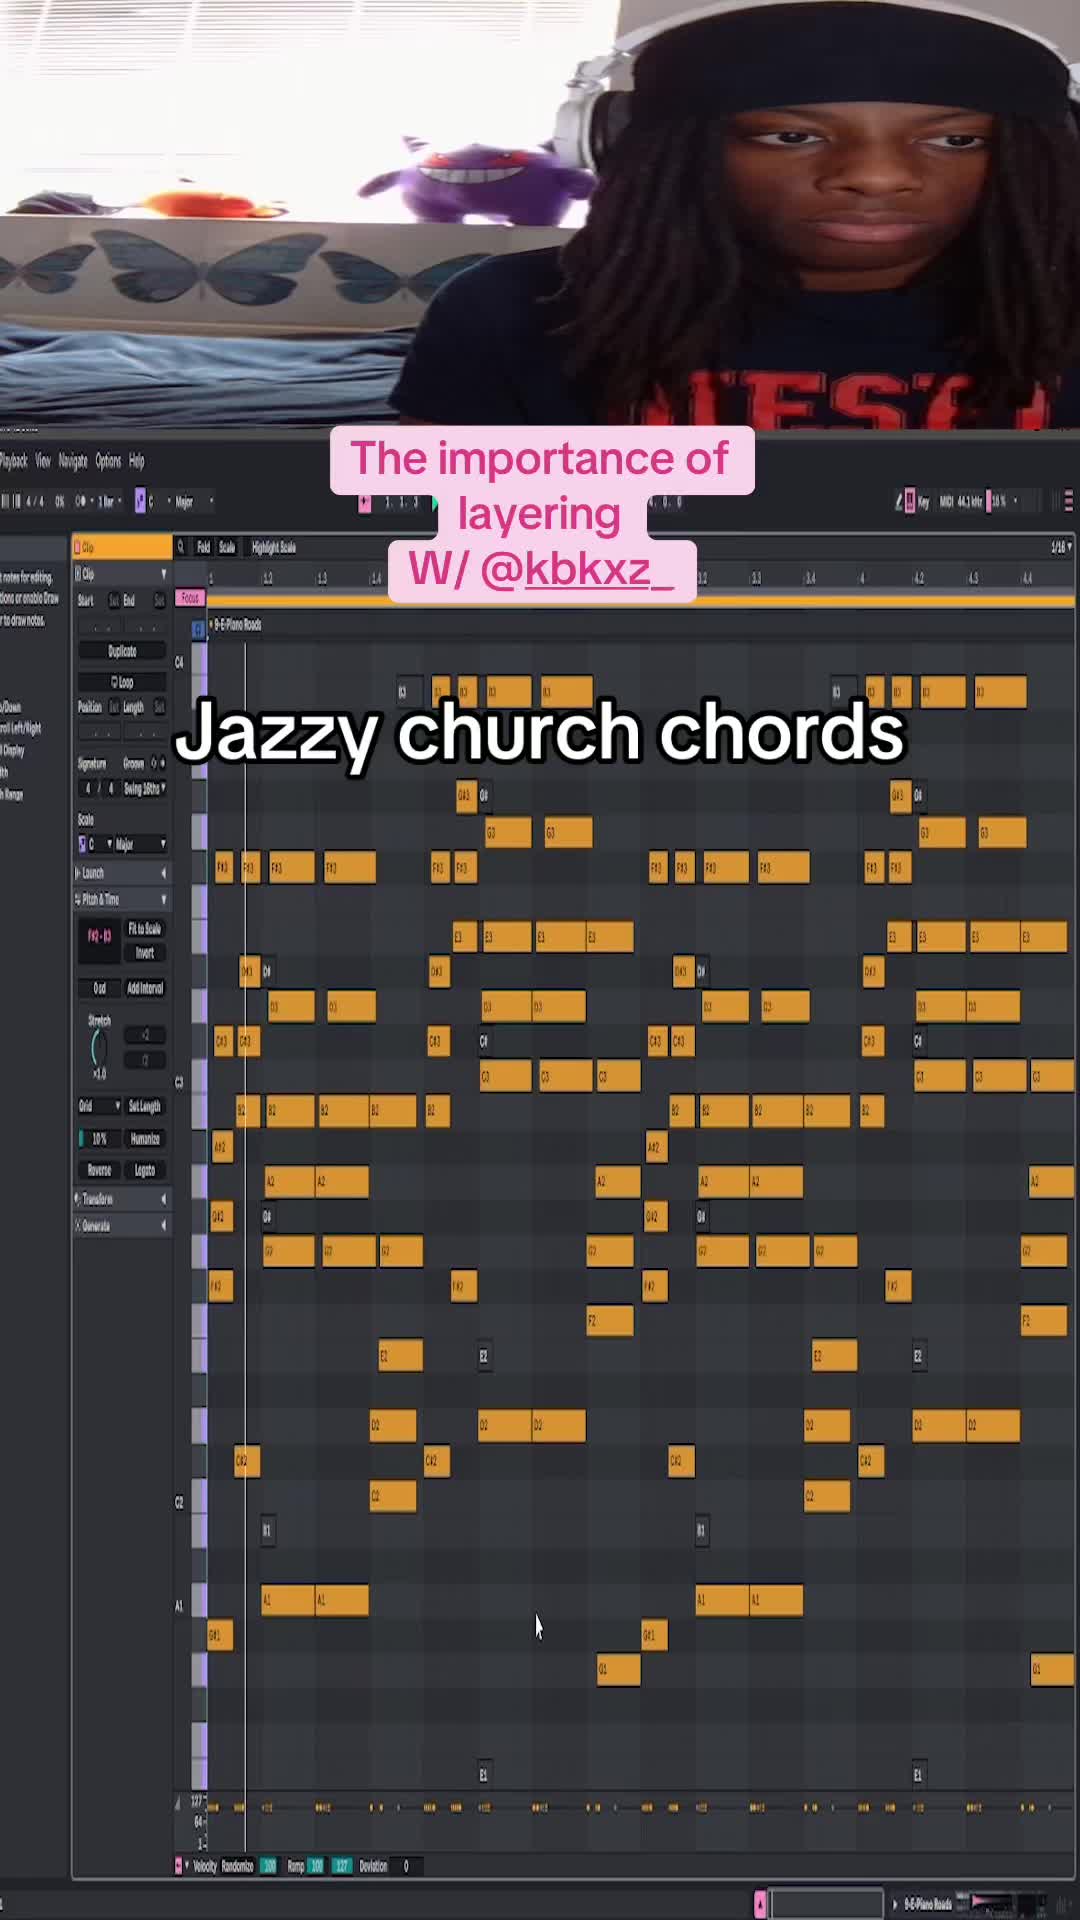1080x1920 pixels.
Task: Adjust the Stretch knob
Action: pyautogui.click(x=98, y=1048)
